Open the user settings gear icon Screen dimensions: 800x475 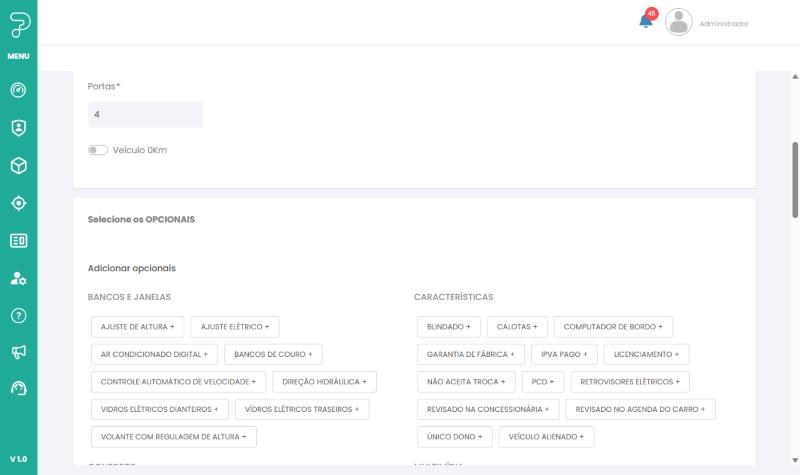click(x=18, y=278)
